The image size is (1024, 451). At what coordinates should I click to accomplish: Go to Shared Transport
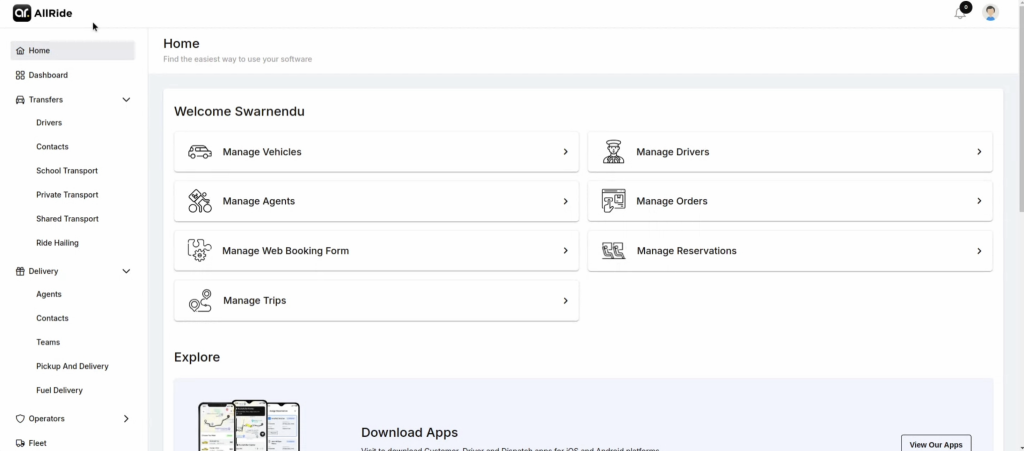pos(67,219)
